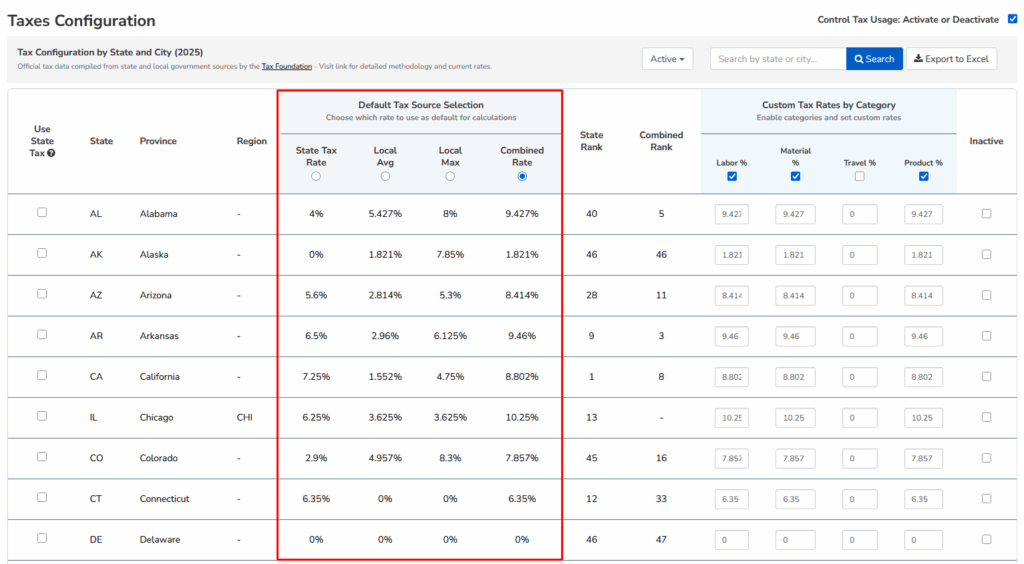The width and height of the screenshot is (1024, 564).
Task: Click the Connecticut province name
Action: (x=164, y=499)
